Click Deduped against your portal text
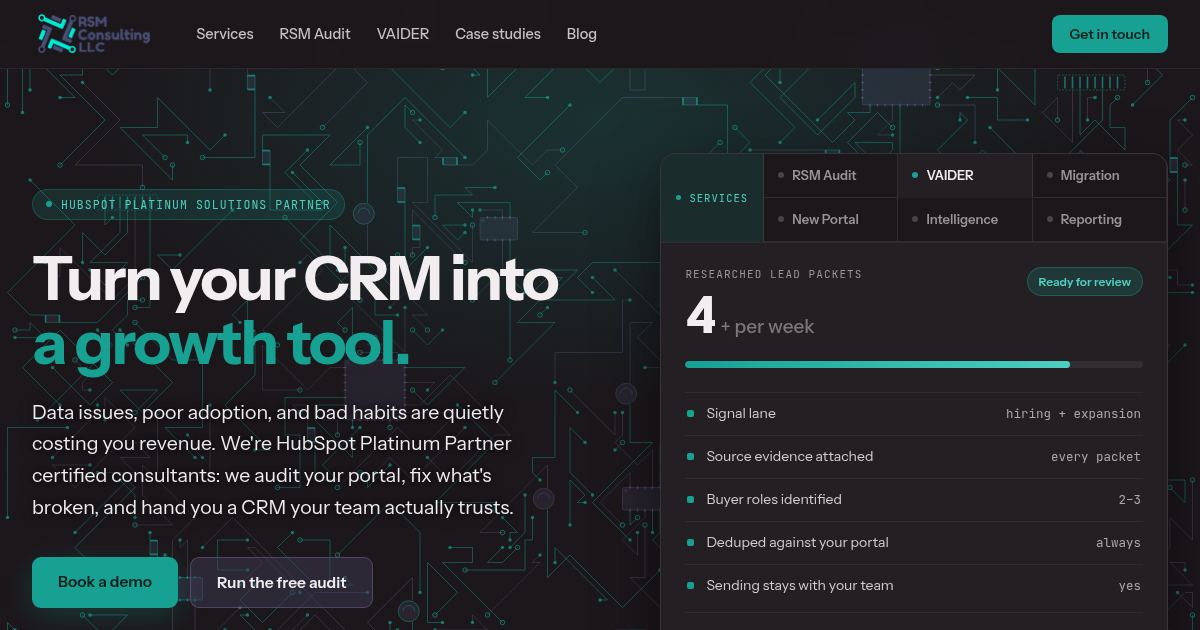 [x=797, y=542]
